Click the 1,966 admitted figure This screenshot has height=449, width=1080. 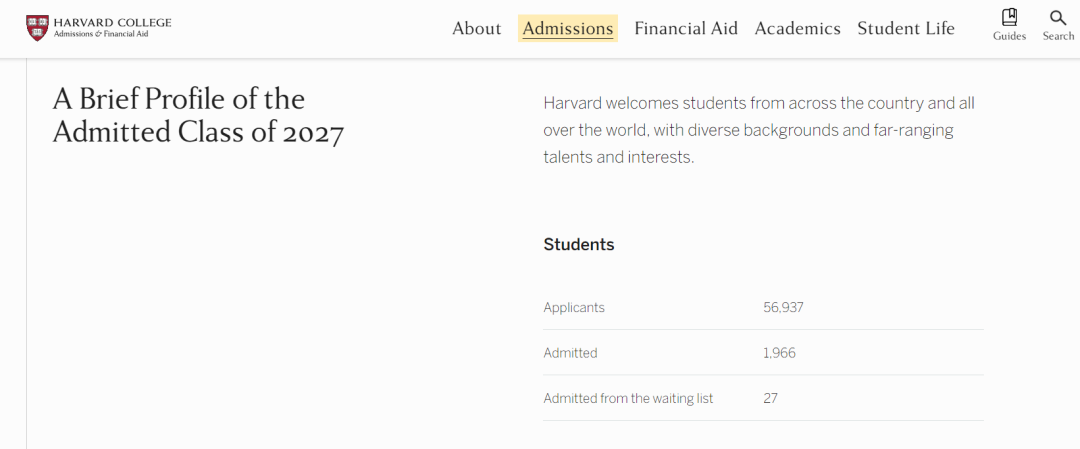(779, 353)
